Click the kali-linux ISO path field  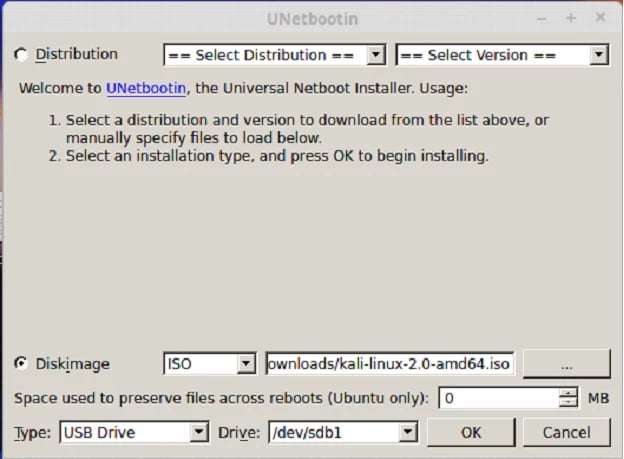tap(390, 363)
